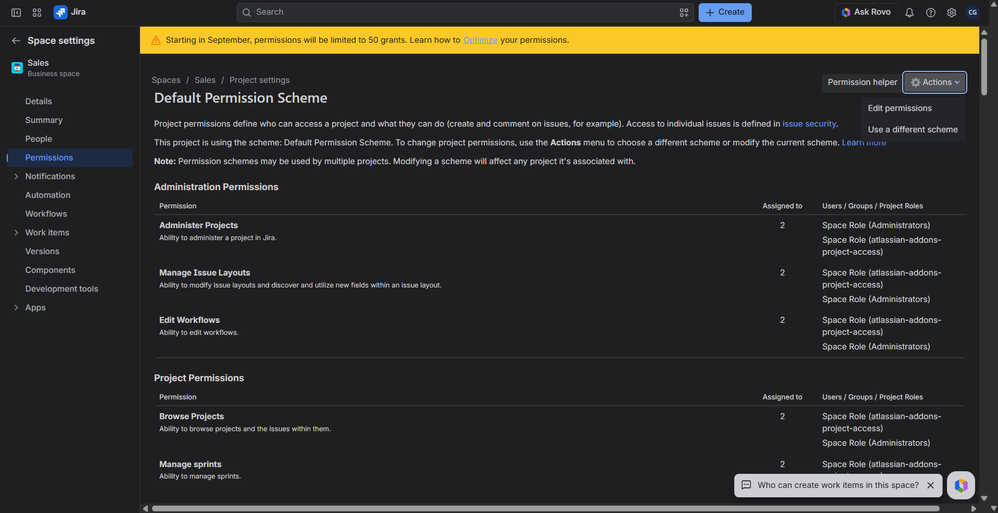Click the Optimize link in banner
998x513 pixels.
(x=480, y=40)
